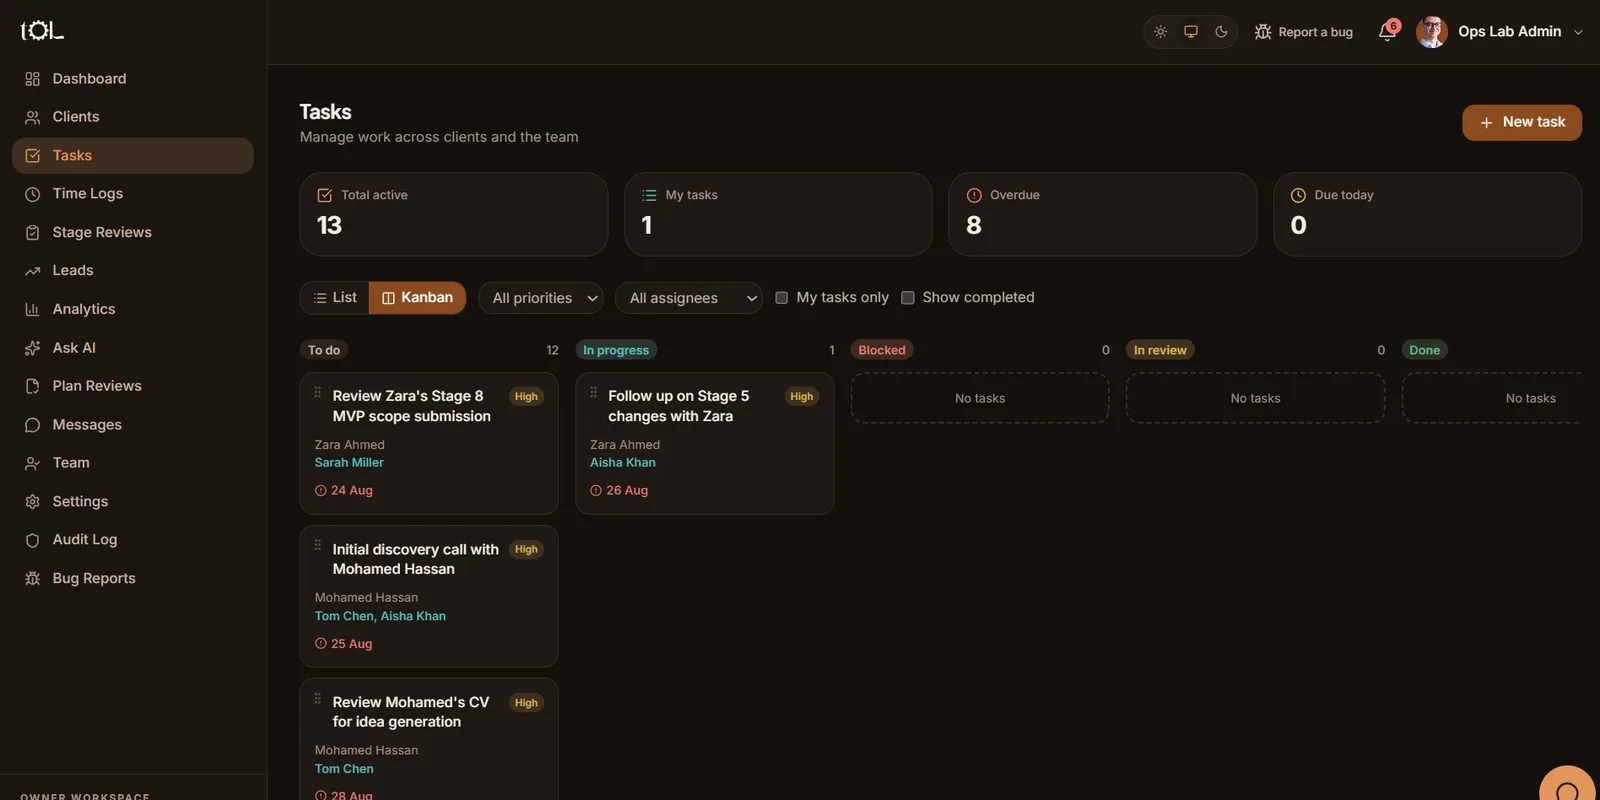Click the Overdue stat card
This screenshot has width=1600, height=800.
pos(1102,214)
